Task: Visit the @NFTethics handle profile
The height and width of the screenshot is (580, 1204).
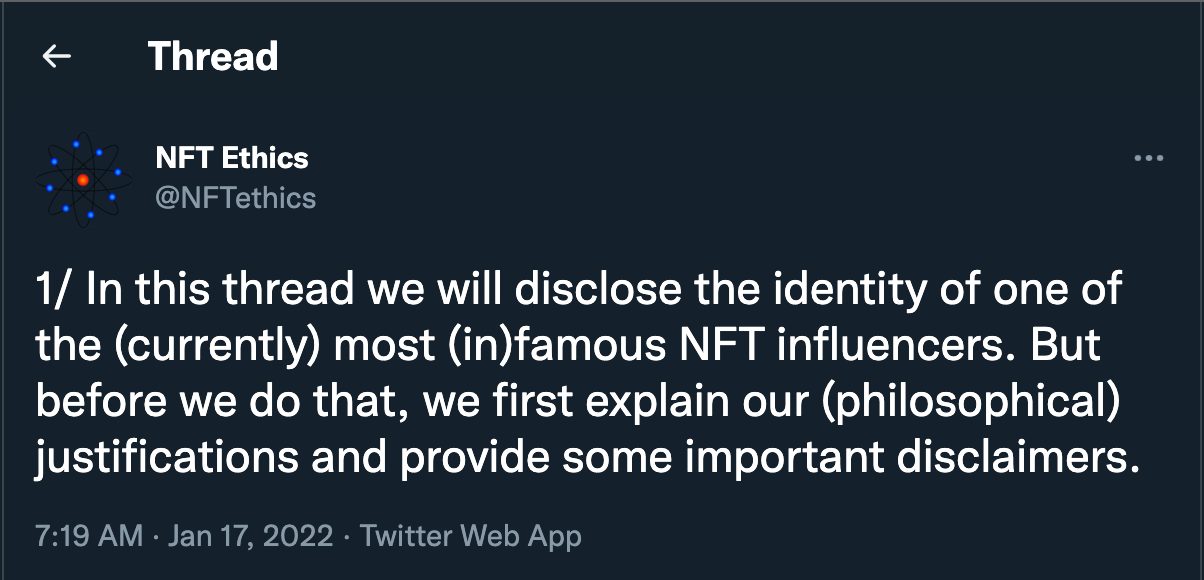Action: [x=236, y=198]
